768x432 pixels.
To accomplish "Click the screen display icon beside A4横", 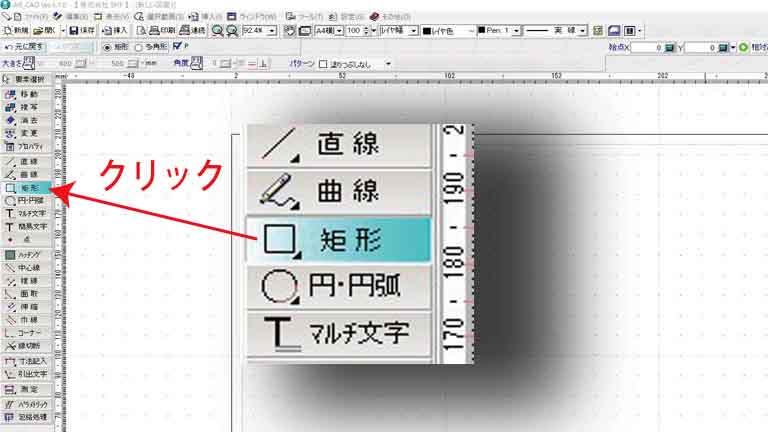I will 305,31.
